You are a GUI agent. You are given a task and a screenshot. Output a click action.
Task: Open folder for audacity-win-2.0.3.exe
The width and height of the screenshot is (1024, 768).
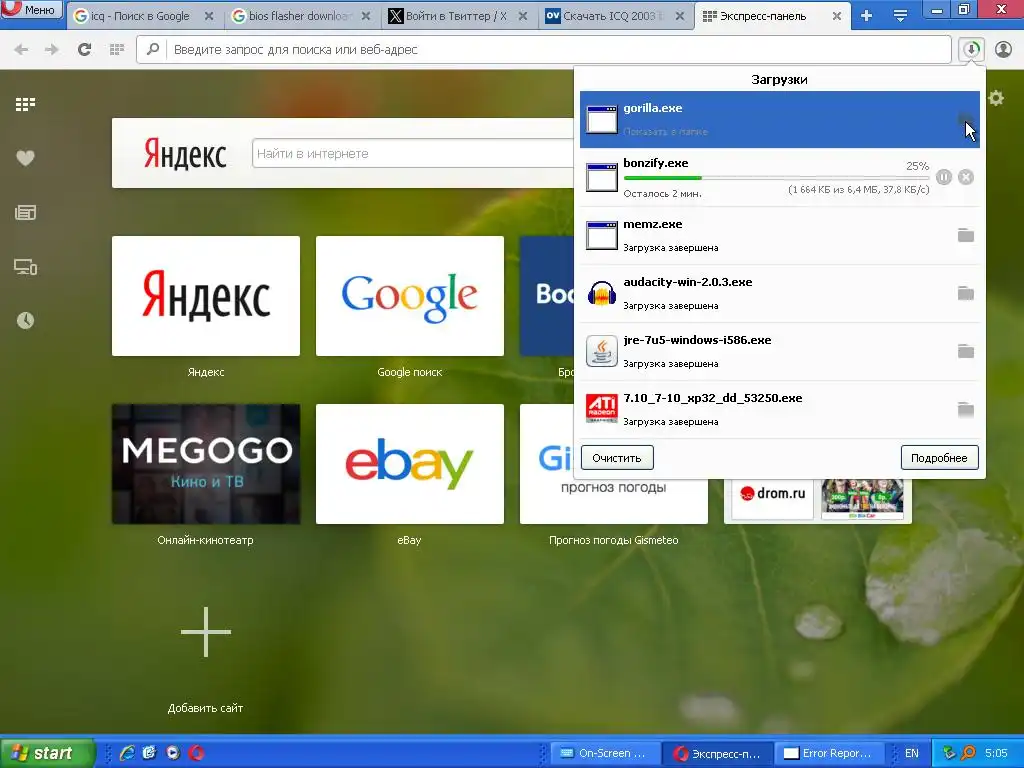[x=966, y=293]
